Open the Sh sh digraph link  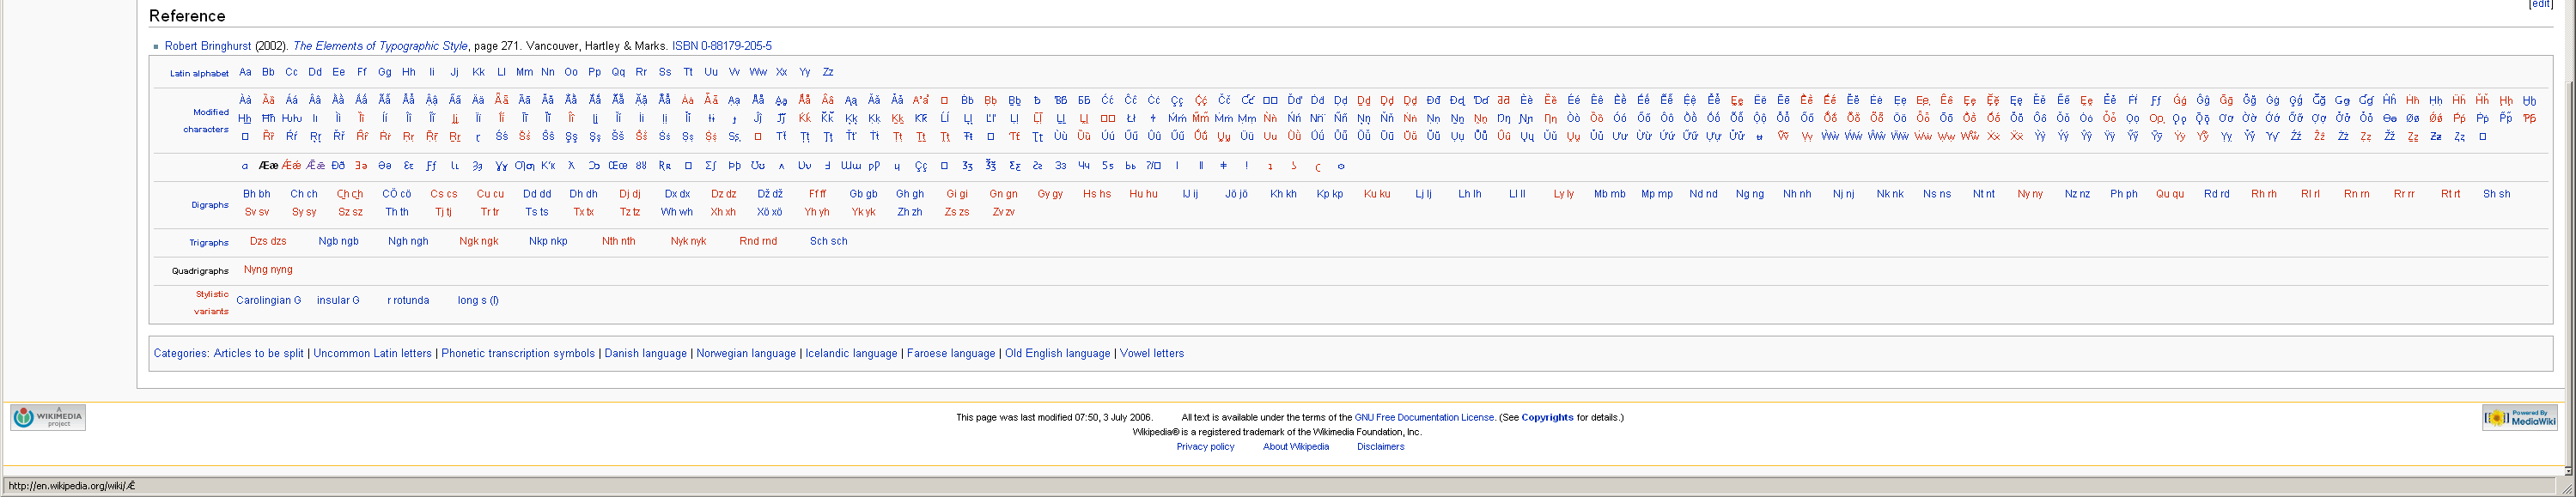[x=2497, y=194]
